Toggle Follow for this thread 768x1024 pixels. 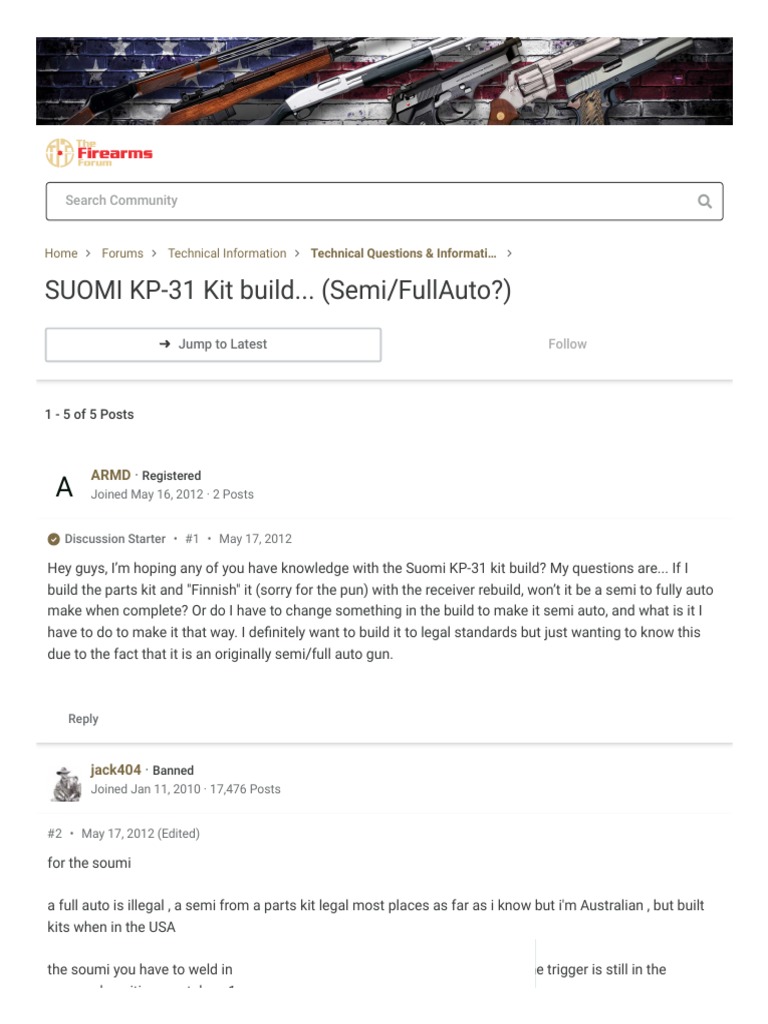(567, 344)
